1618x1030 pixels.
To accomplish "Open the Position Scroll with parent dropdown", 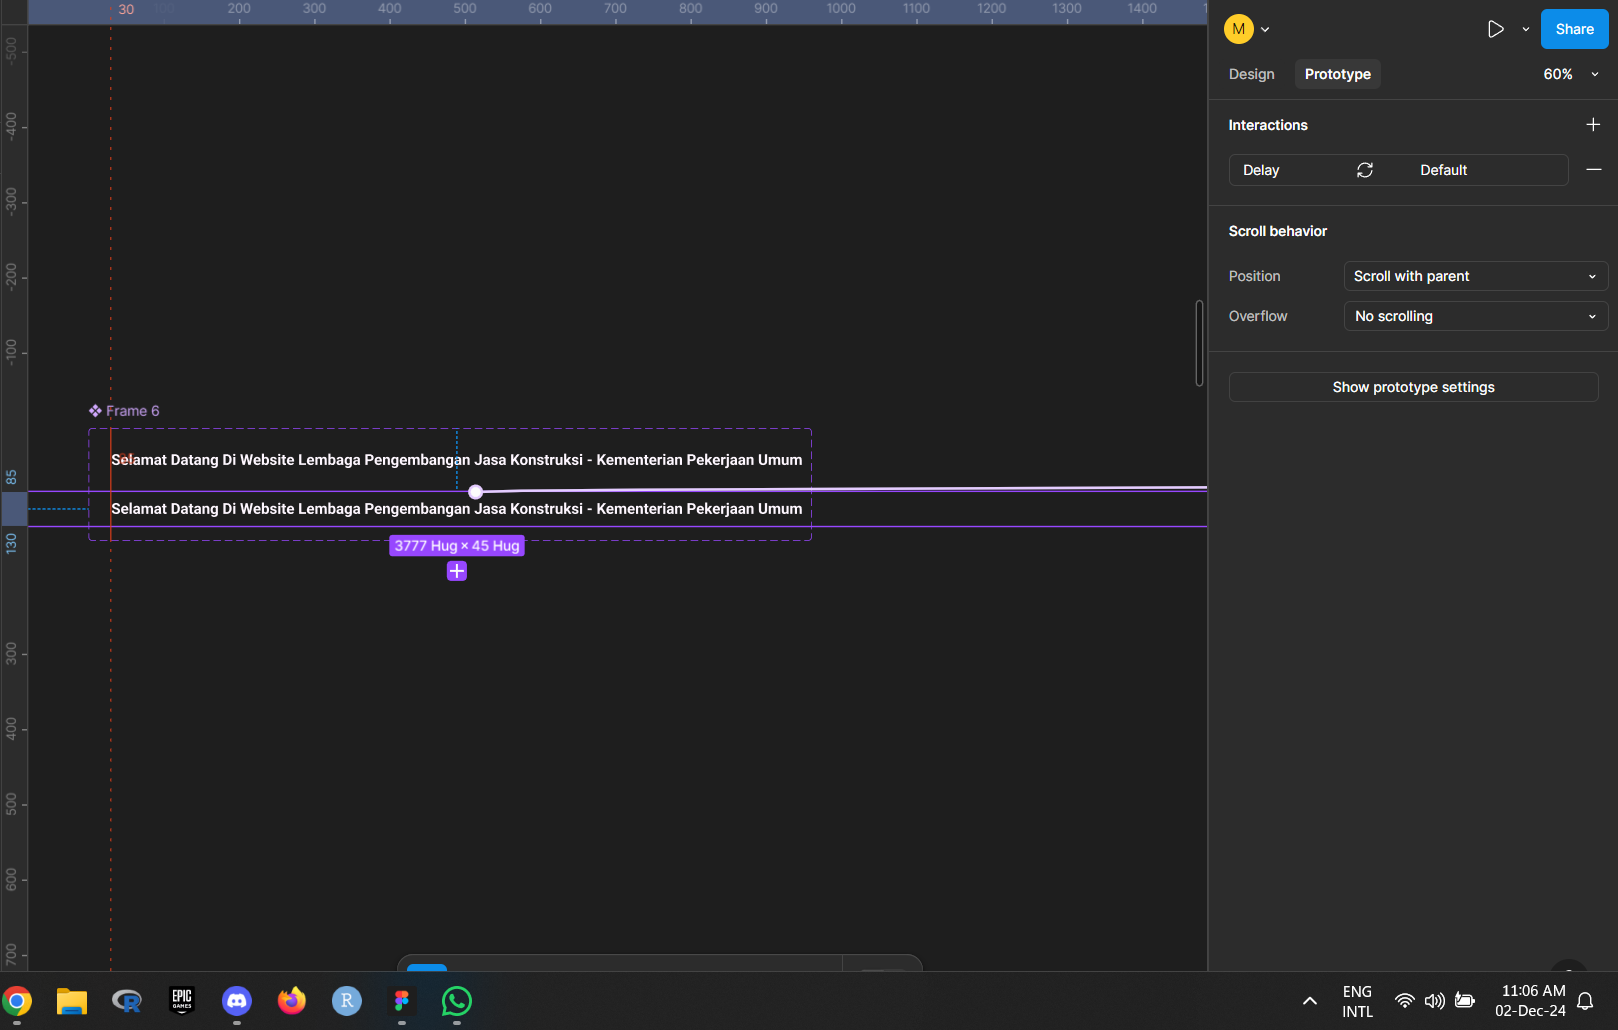I will point(1475,276).
